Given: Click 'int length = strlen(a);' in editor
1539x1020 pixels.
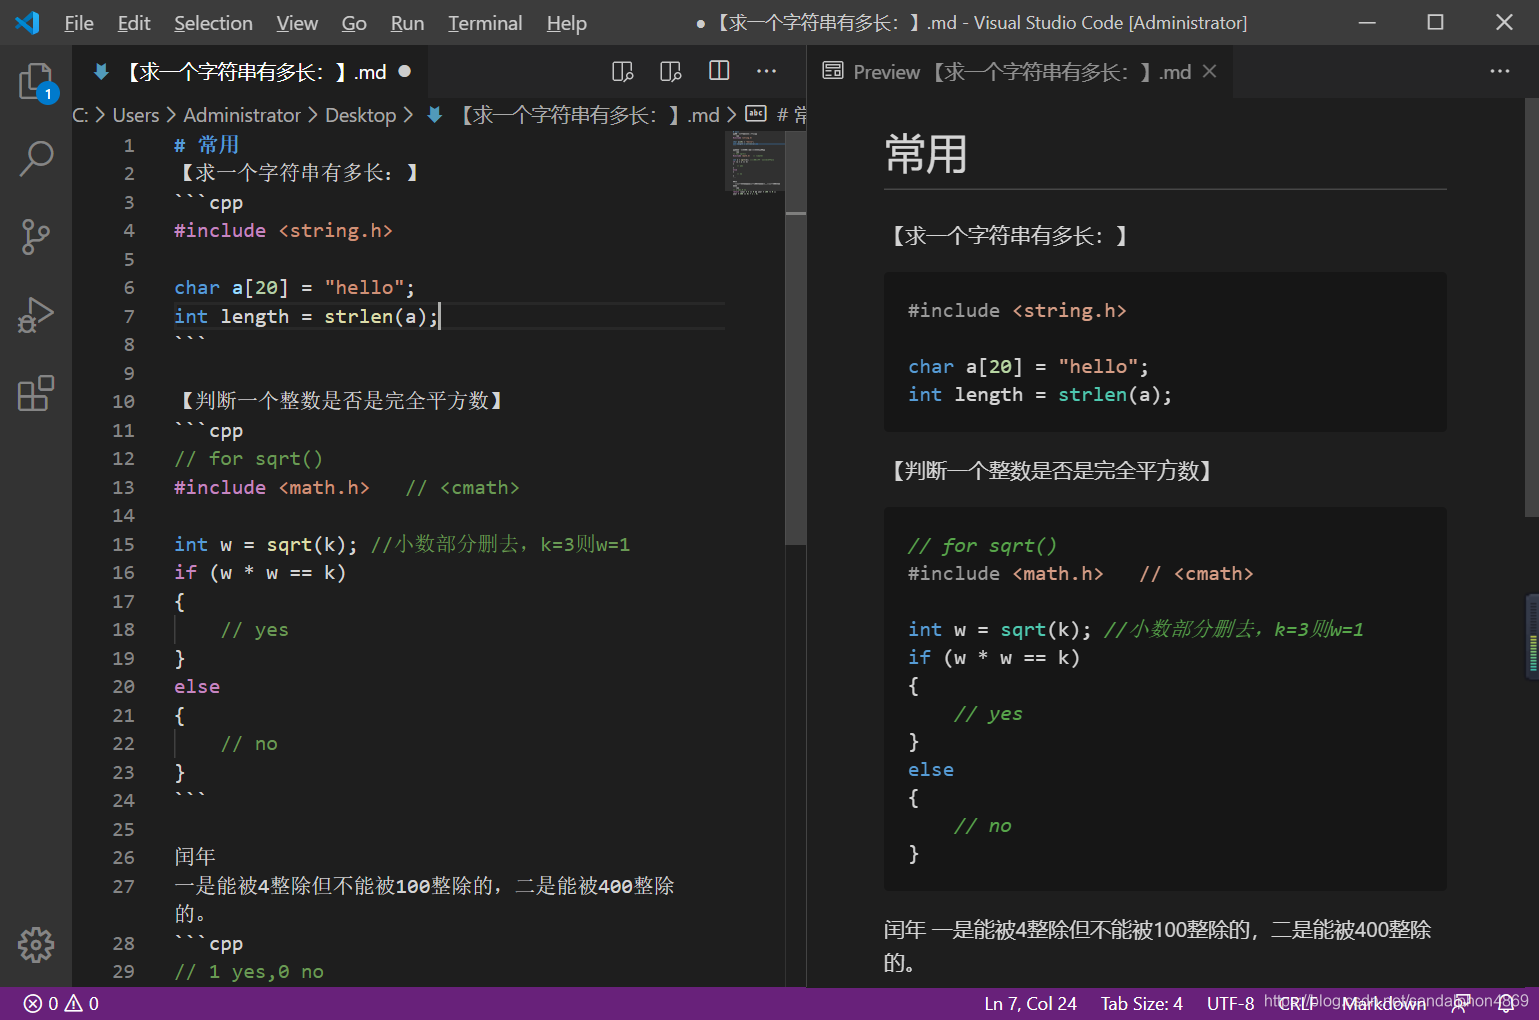Looking at the screenshot, I should 306,316.
